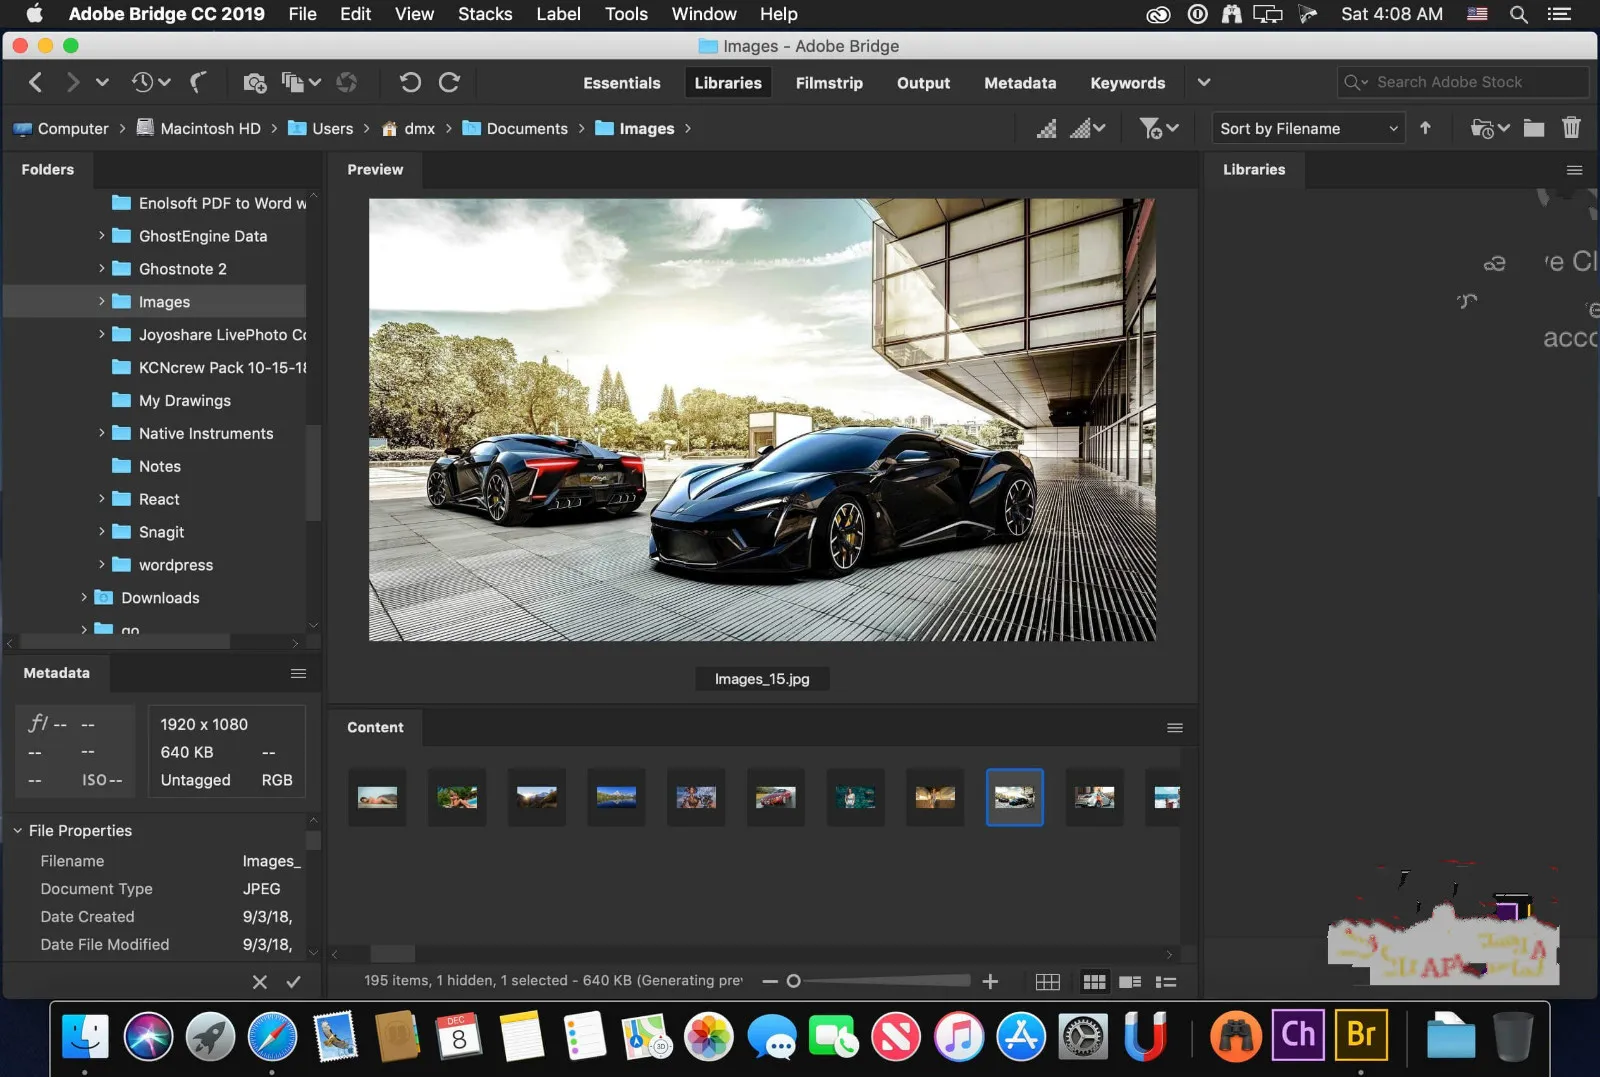Click the trash icon to delete selected item
Viewport: 1600px width, 1077px height.
[x=1571, y=128]
